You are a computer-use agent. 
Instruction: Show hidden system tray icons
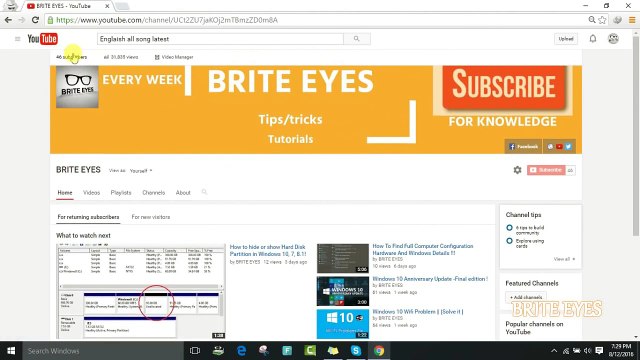[x=554, y=351]
